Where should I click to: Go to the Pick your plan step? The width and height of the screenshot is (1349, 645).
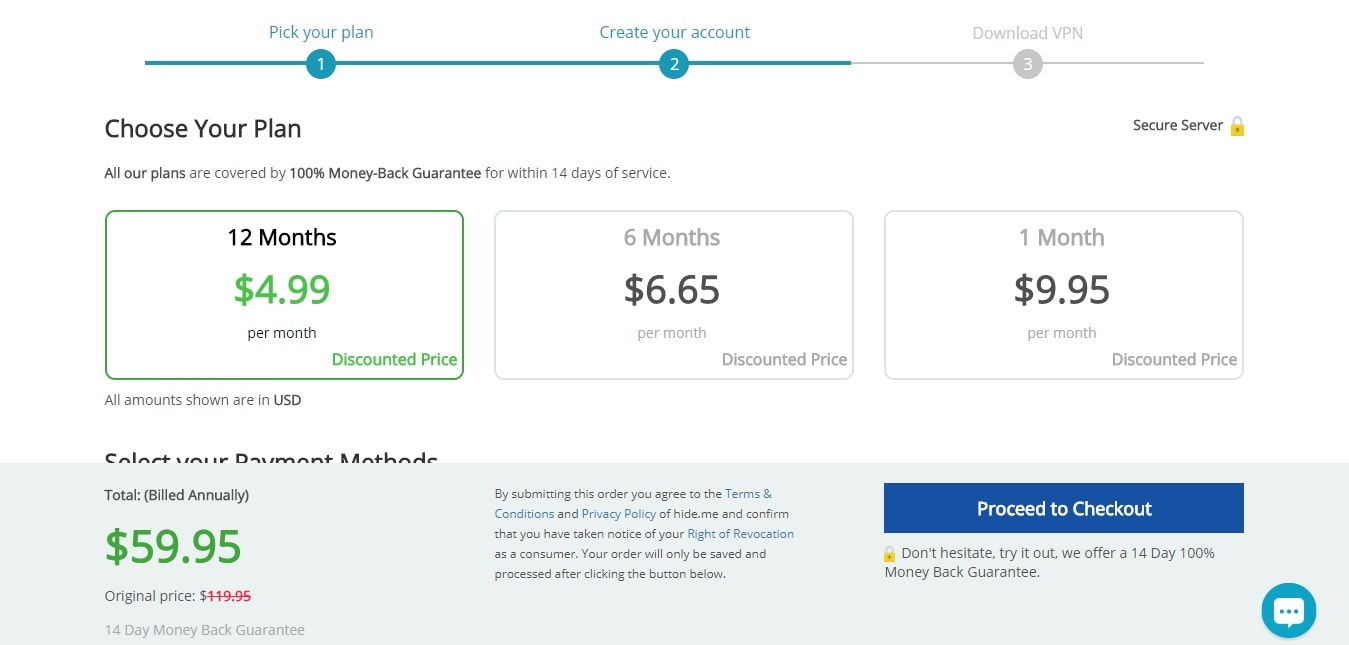click(321, 32)
